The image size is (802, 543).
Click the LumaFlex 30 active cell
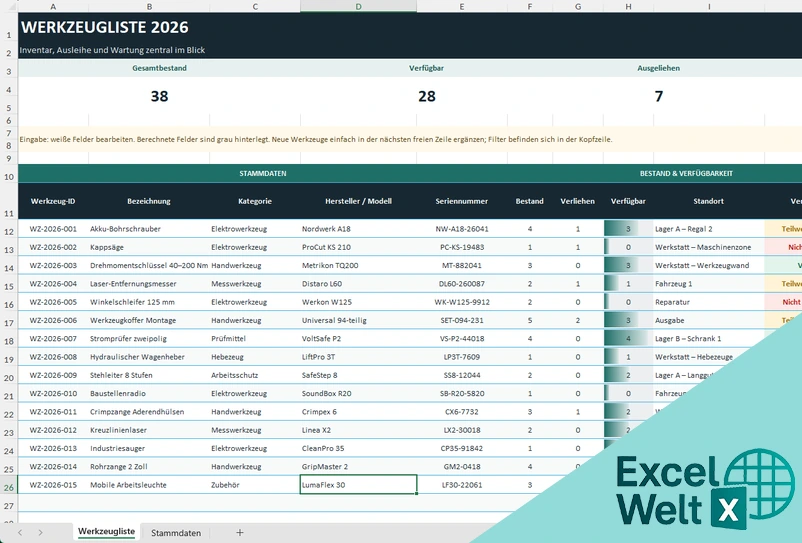click(358, 485)
